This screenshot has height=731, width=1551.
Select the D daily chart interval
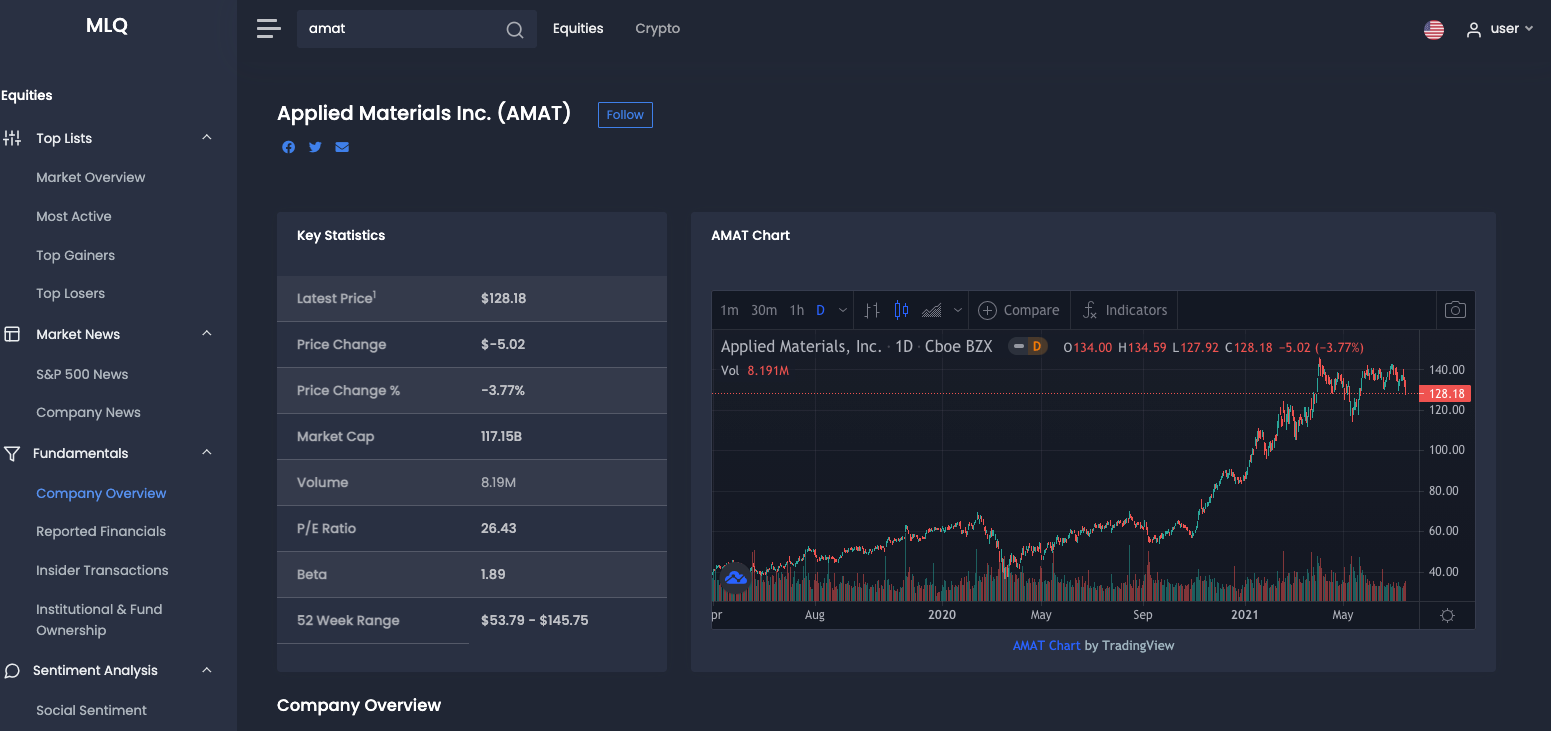[820, 310]
